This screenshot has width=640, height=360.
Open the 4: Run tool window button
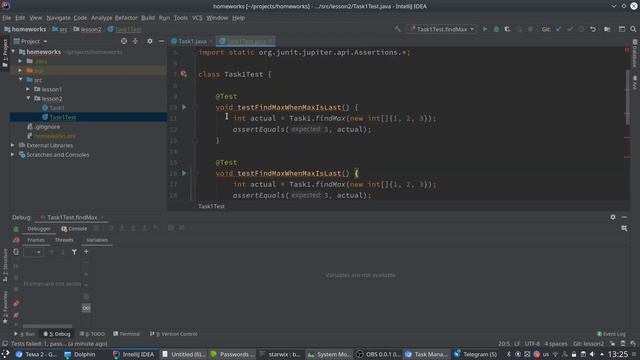tap(25, 334)
